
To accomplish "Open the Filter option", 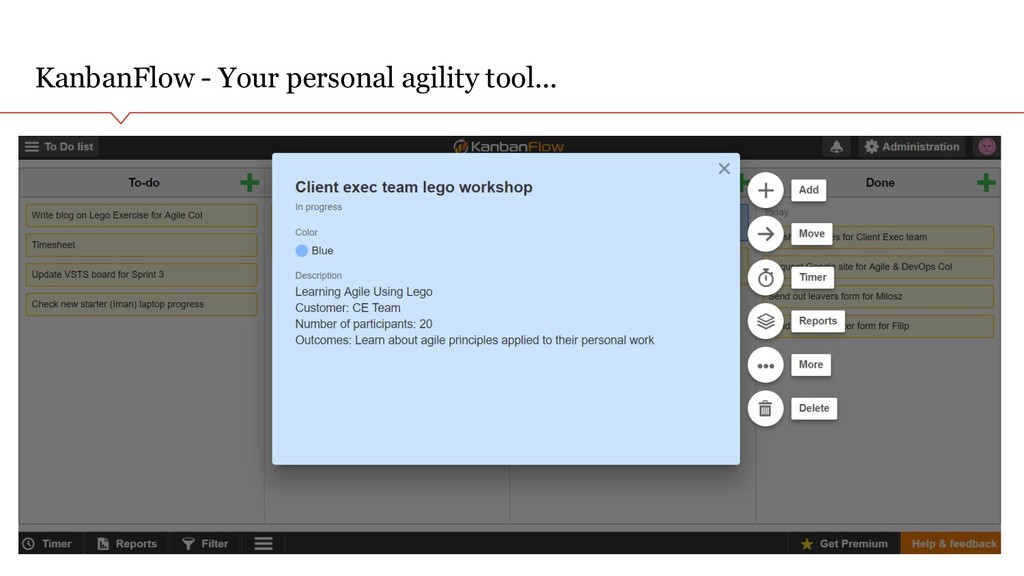I will click(x=205, y=543).
